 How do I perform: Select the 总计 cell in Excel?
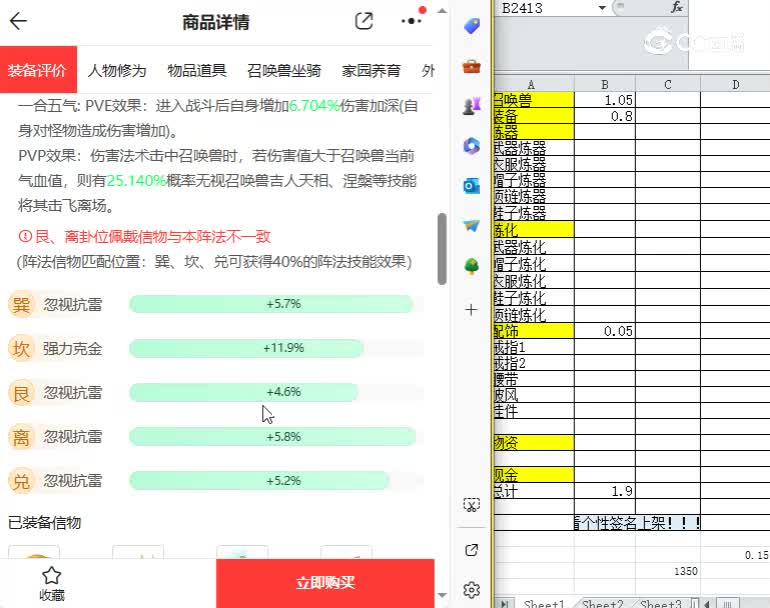534,491
